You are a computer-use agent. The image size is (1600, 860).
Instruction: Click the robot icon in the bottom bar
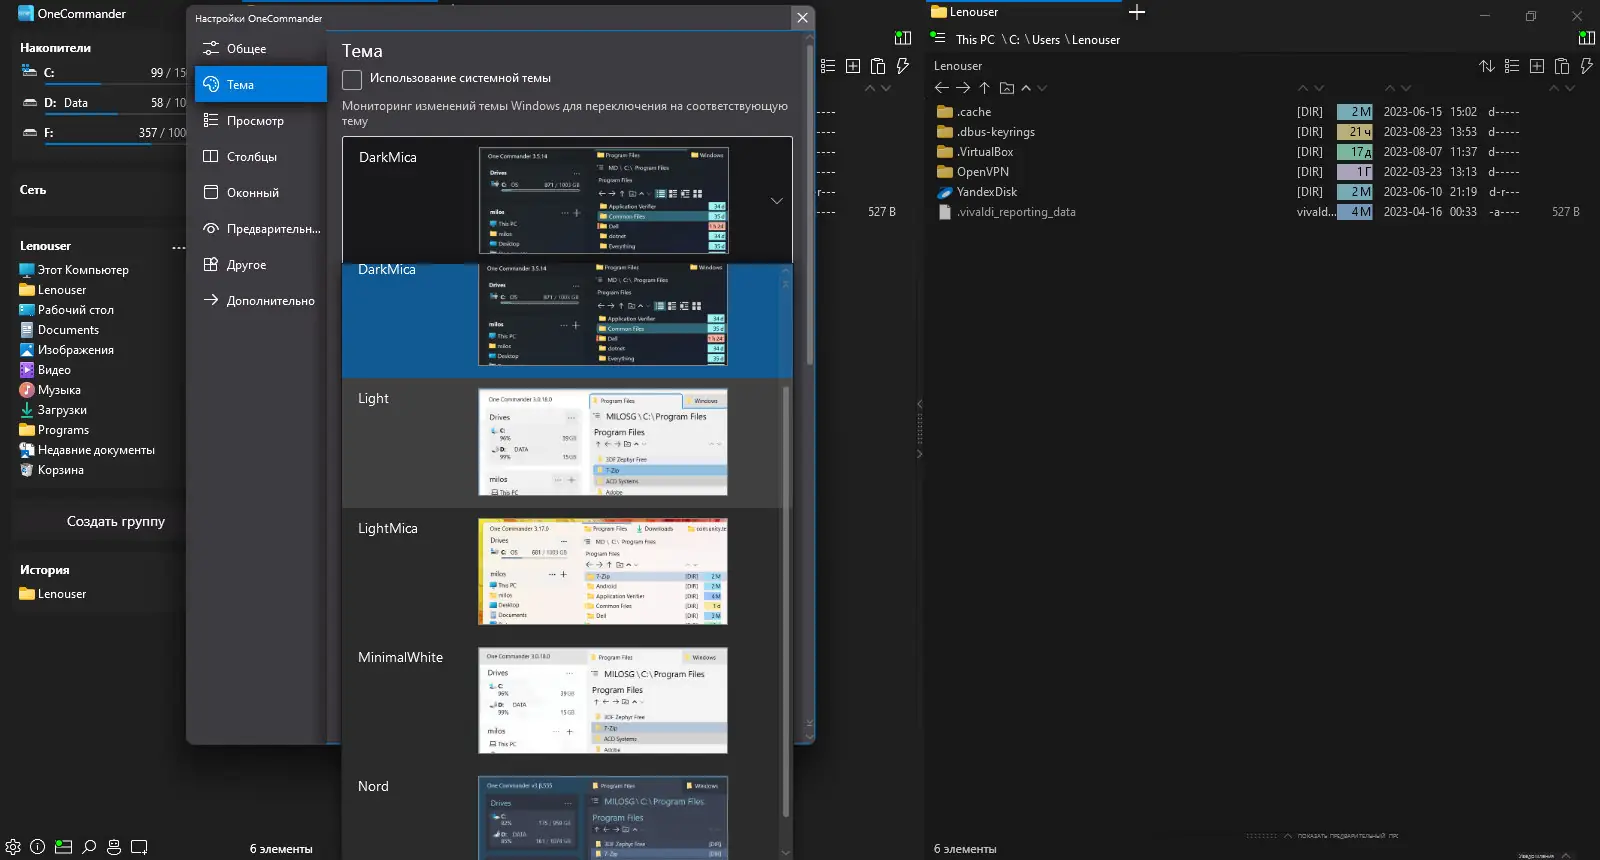tap(114, 847)
